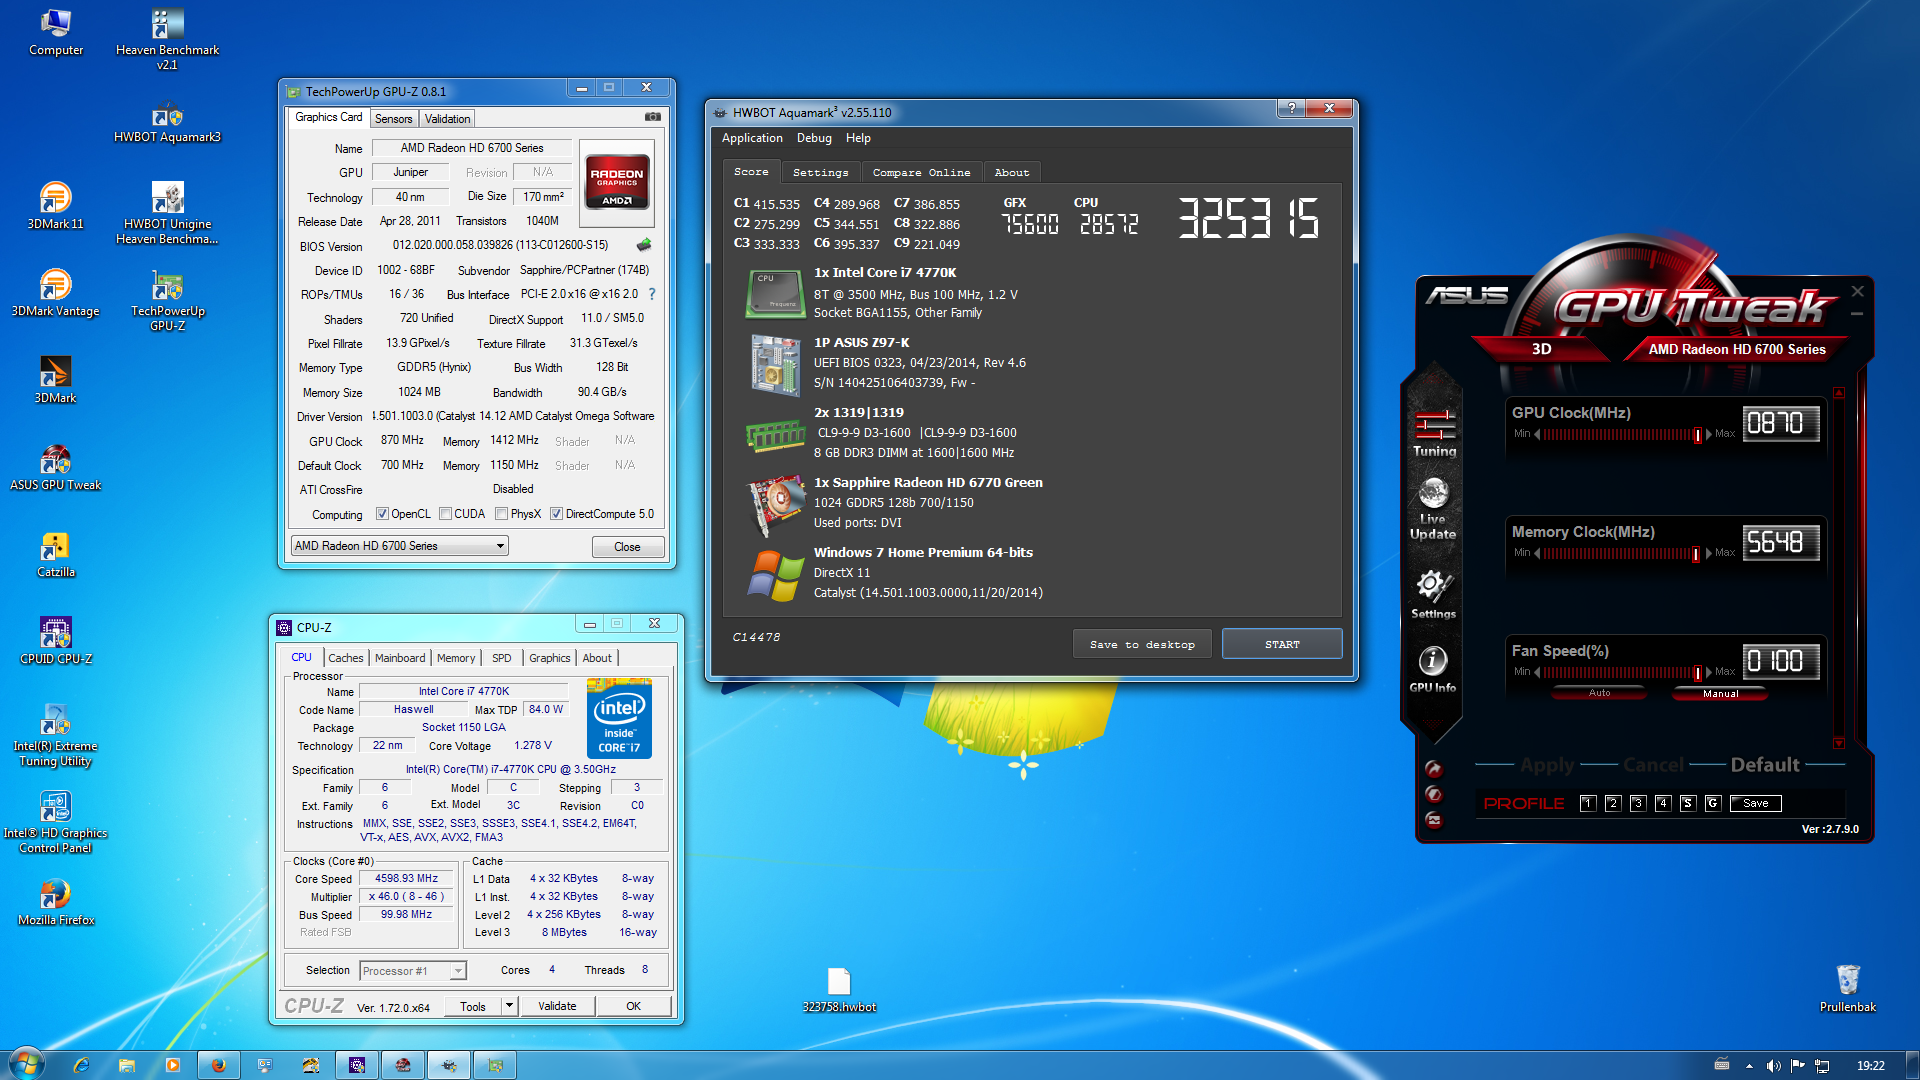The width and height of the screenshot is (1920, 1080).
Task: Click the BIOS save chip icon in GPU-Z
Action: [644, 245]
